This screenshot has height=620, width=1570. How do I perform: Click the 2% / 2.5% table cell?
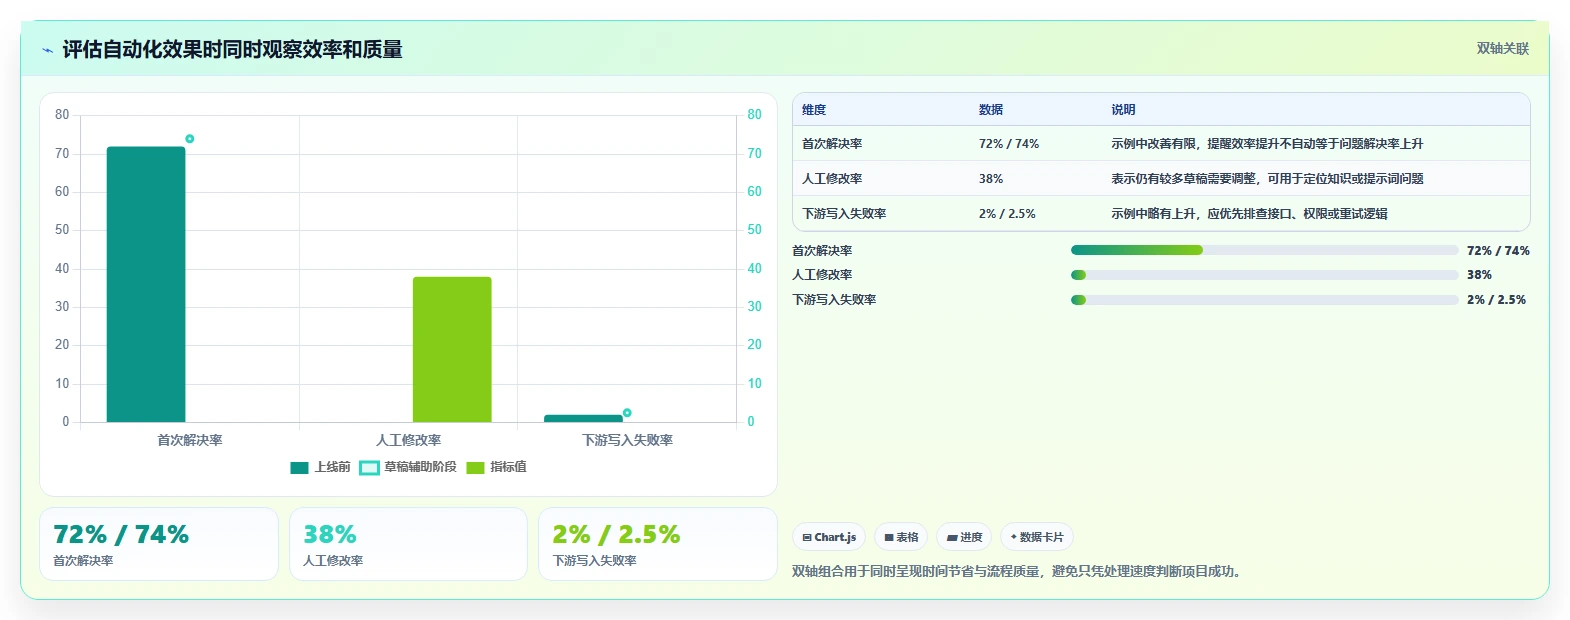[x=1007, y=214]
